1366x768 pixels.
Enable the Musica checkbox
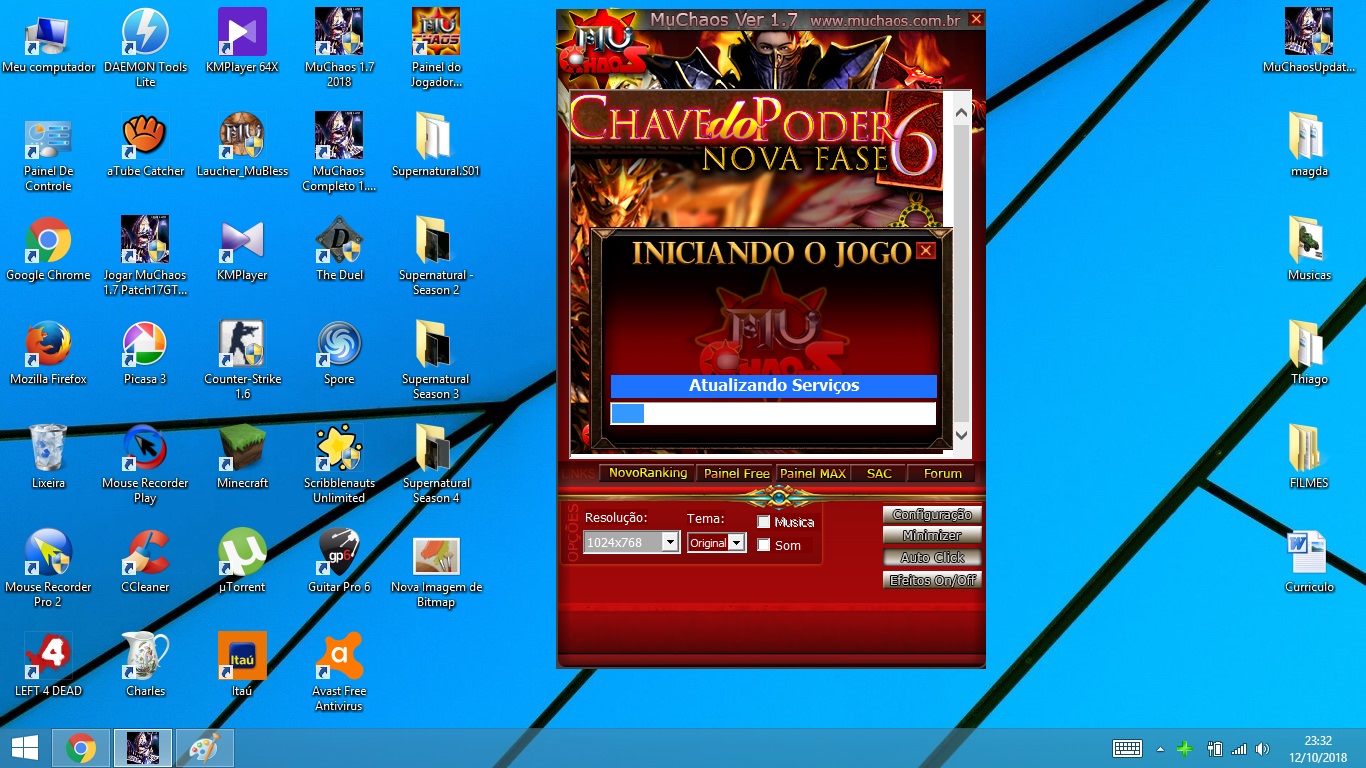click(x=764, y=522)
